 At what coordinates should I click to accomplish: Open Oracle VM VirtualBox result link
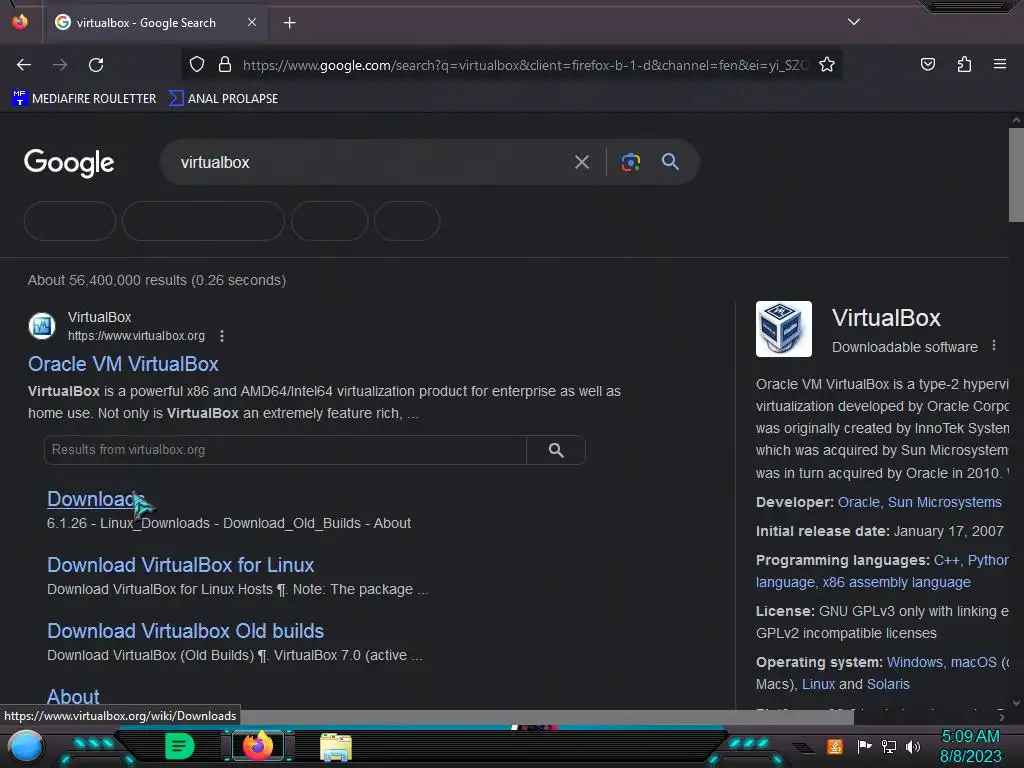(123, 364)
